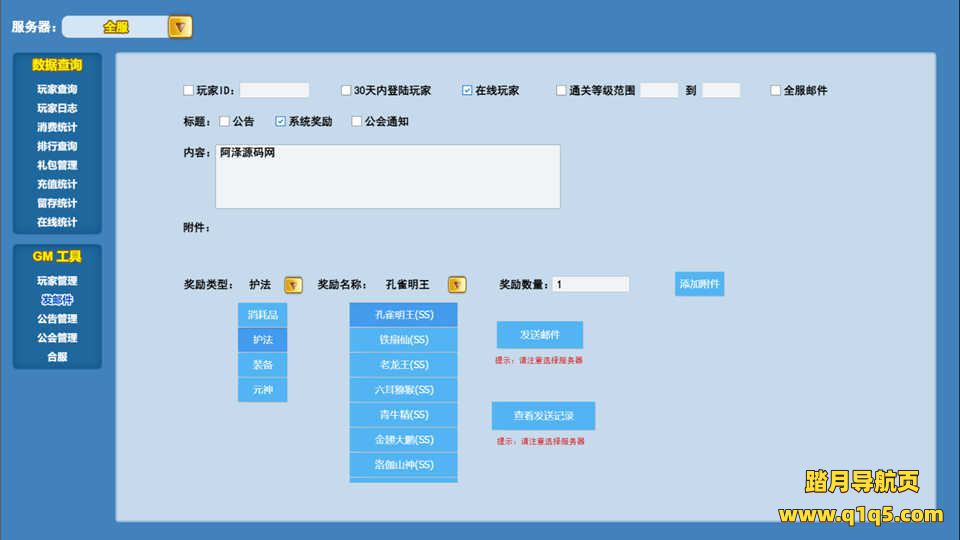
Task: Click the 内容 message text area
Action: 387,177
